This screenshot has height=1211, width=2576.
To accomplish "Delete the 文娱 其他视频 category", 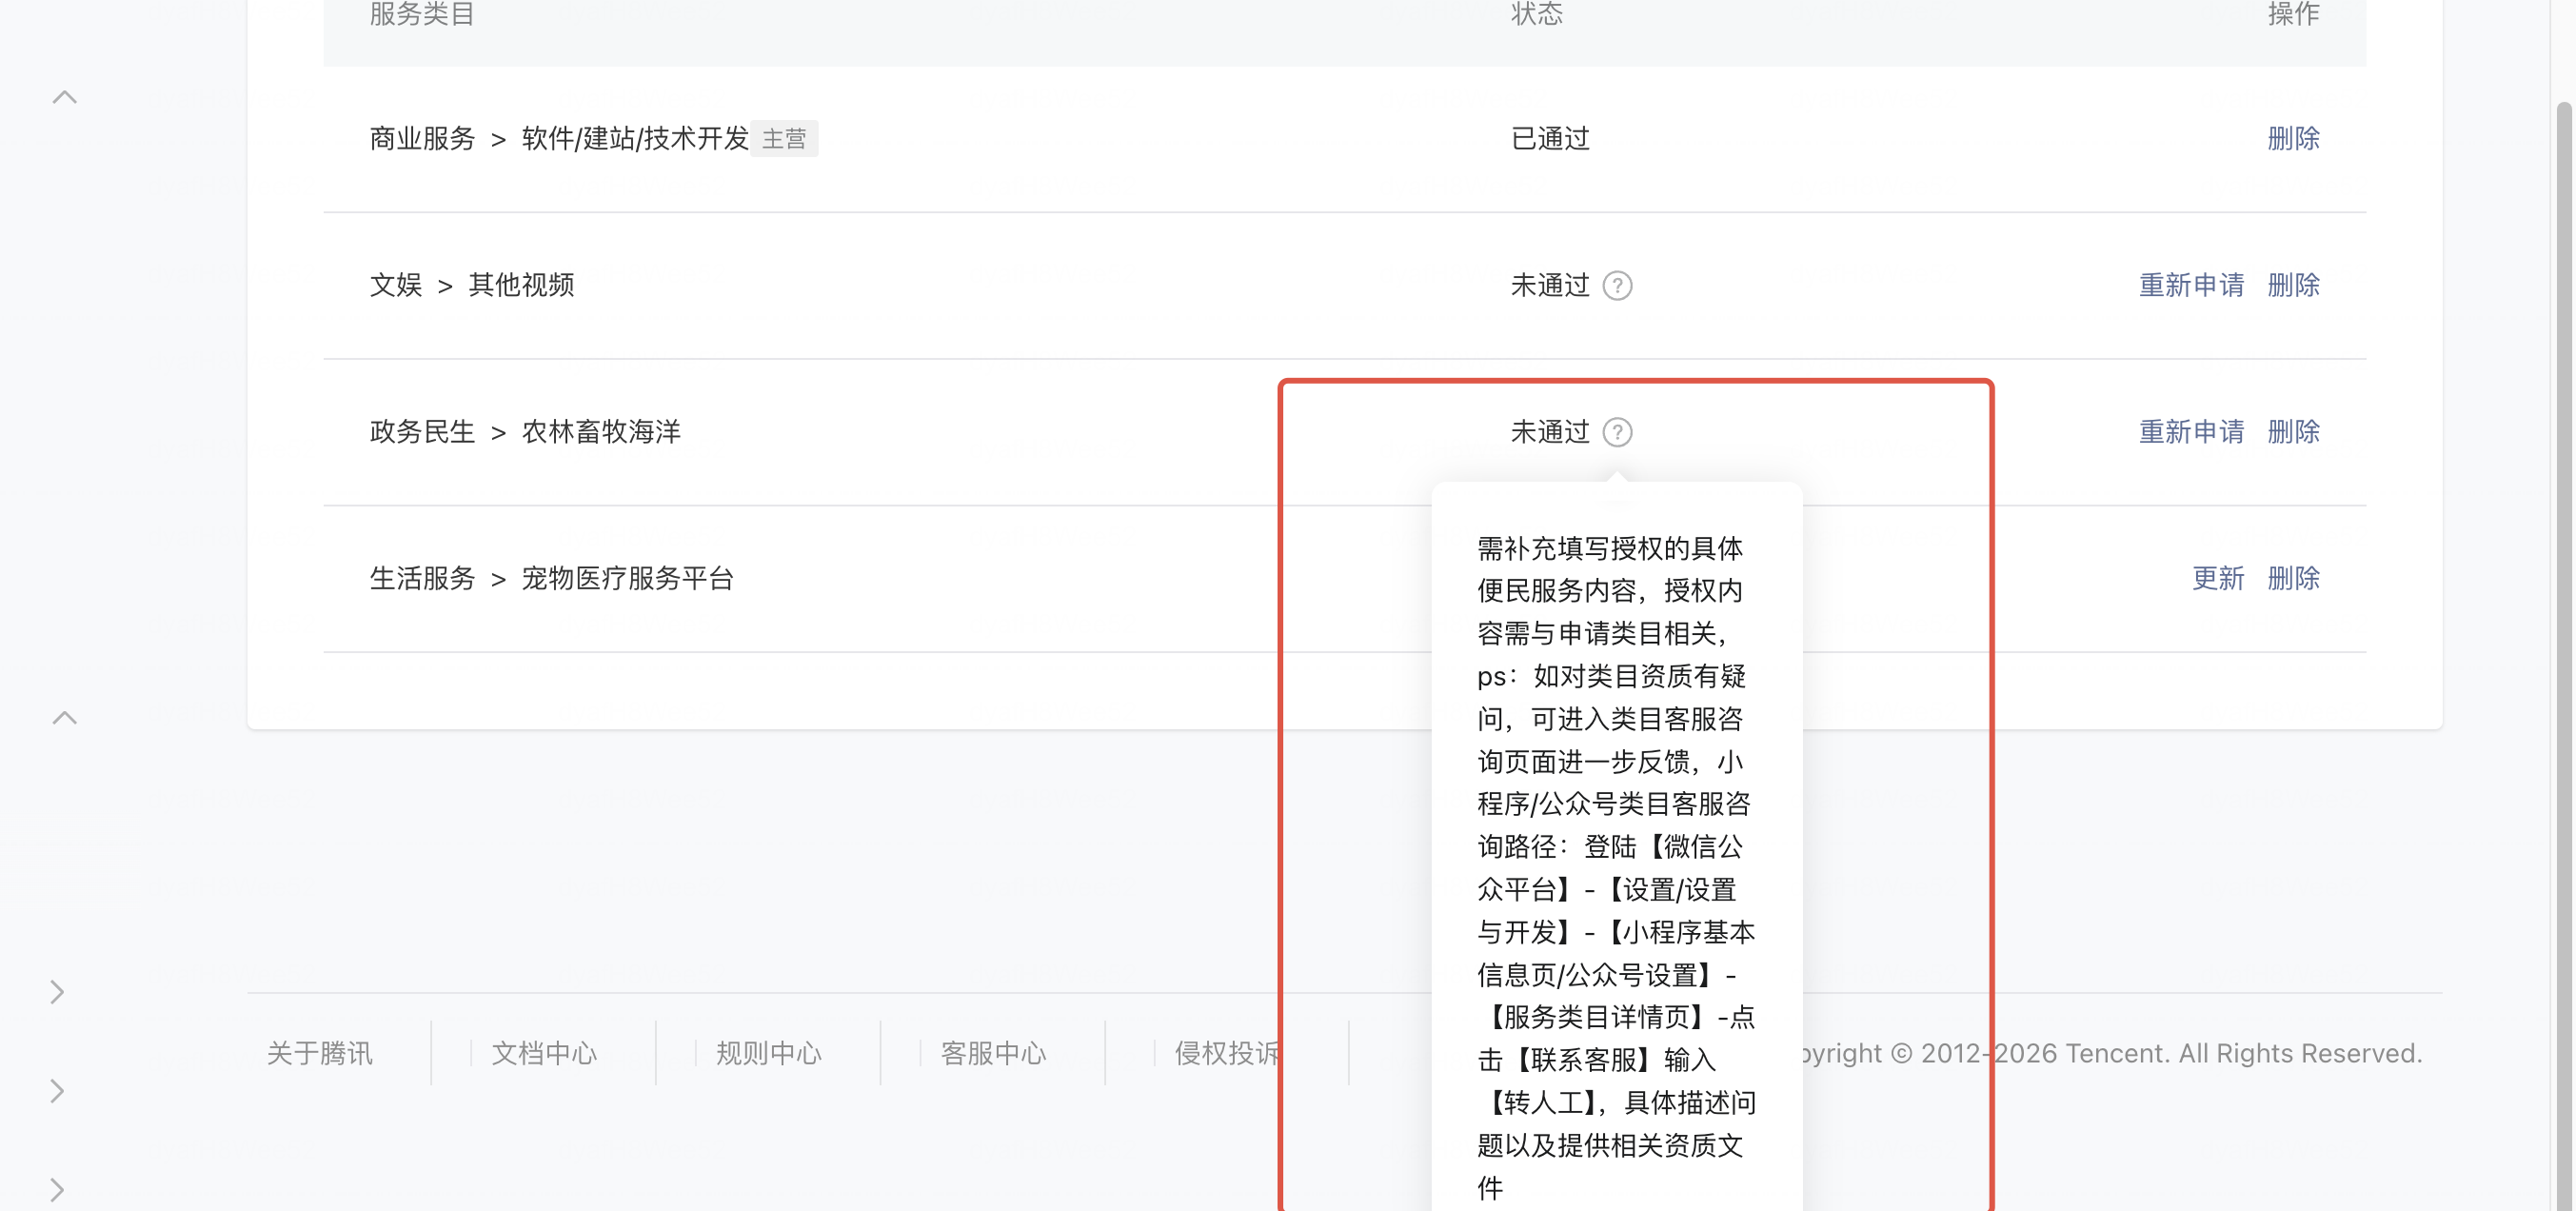I will [2293, 285].
